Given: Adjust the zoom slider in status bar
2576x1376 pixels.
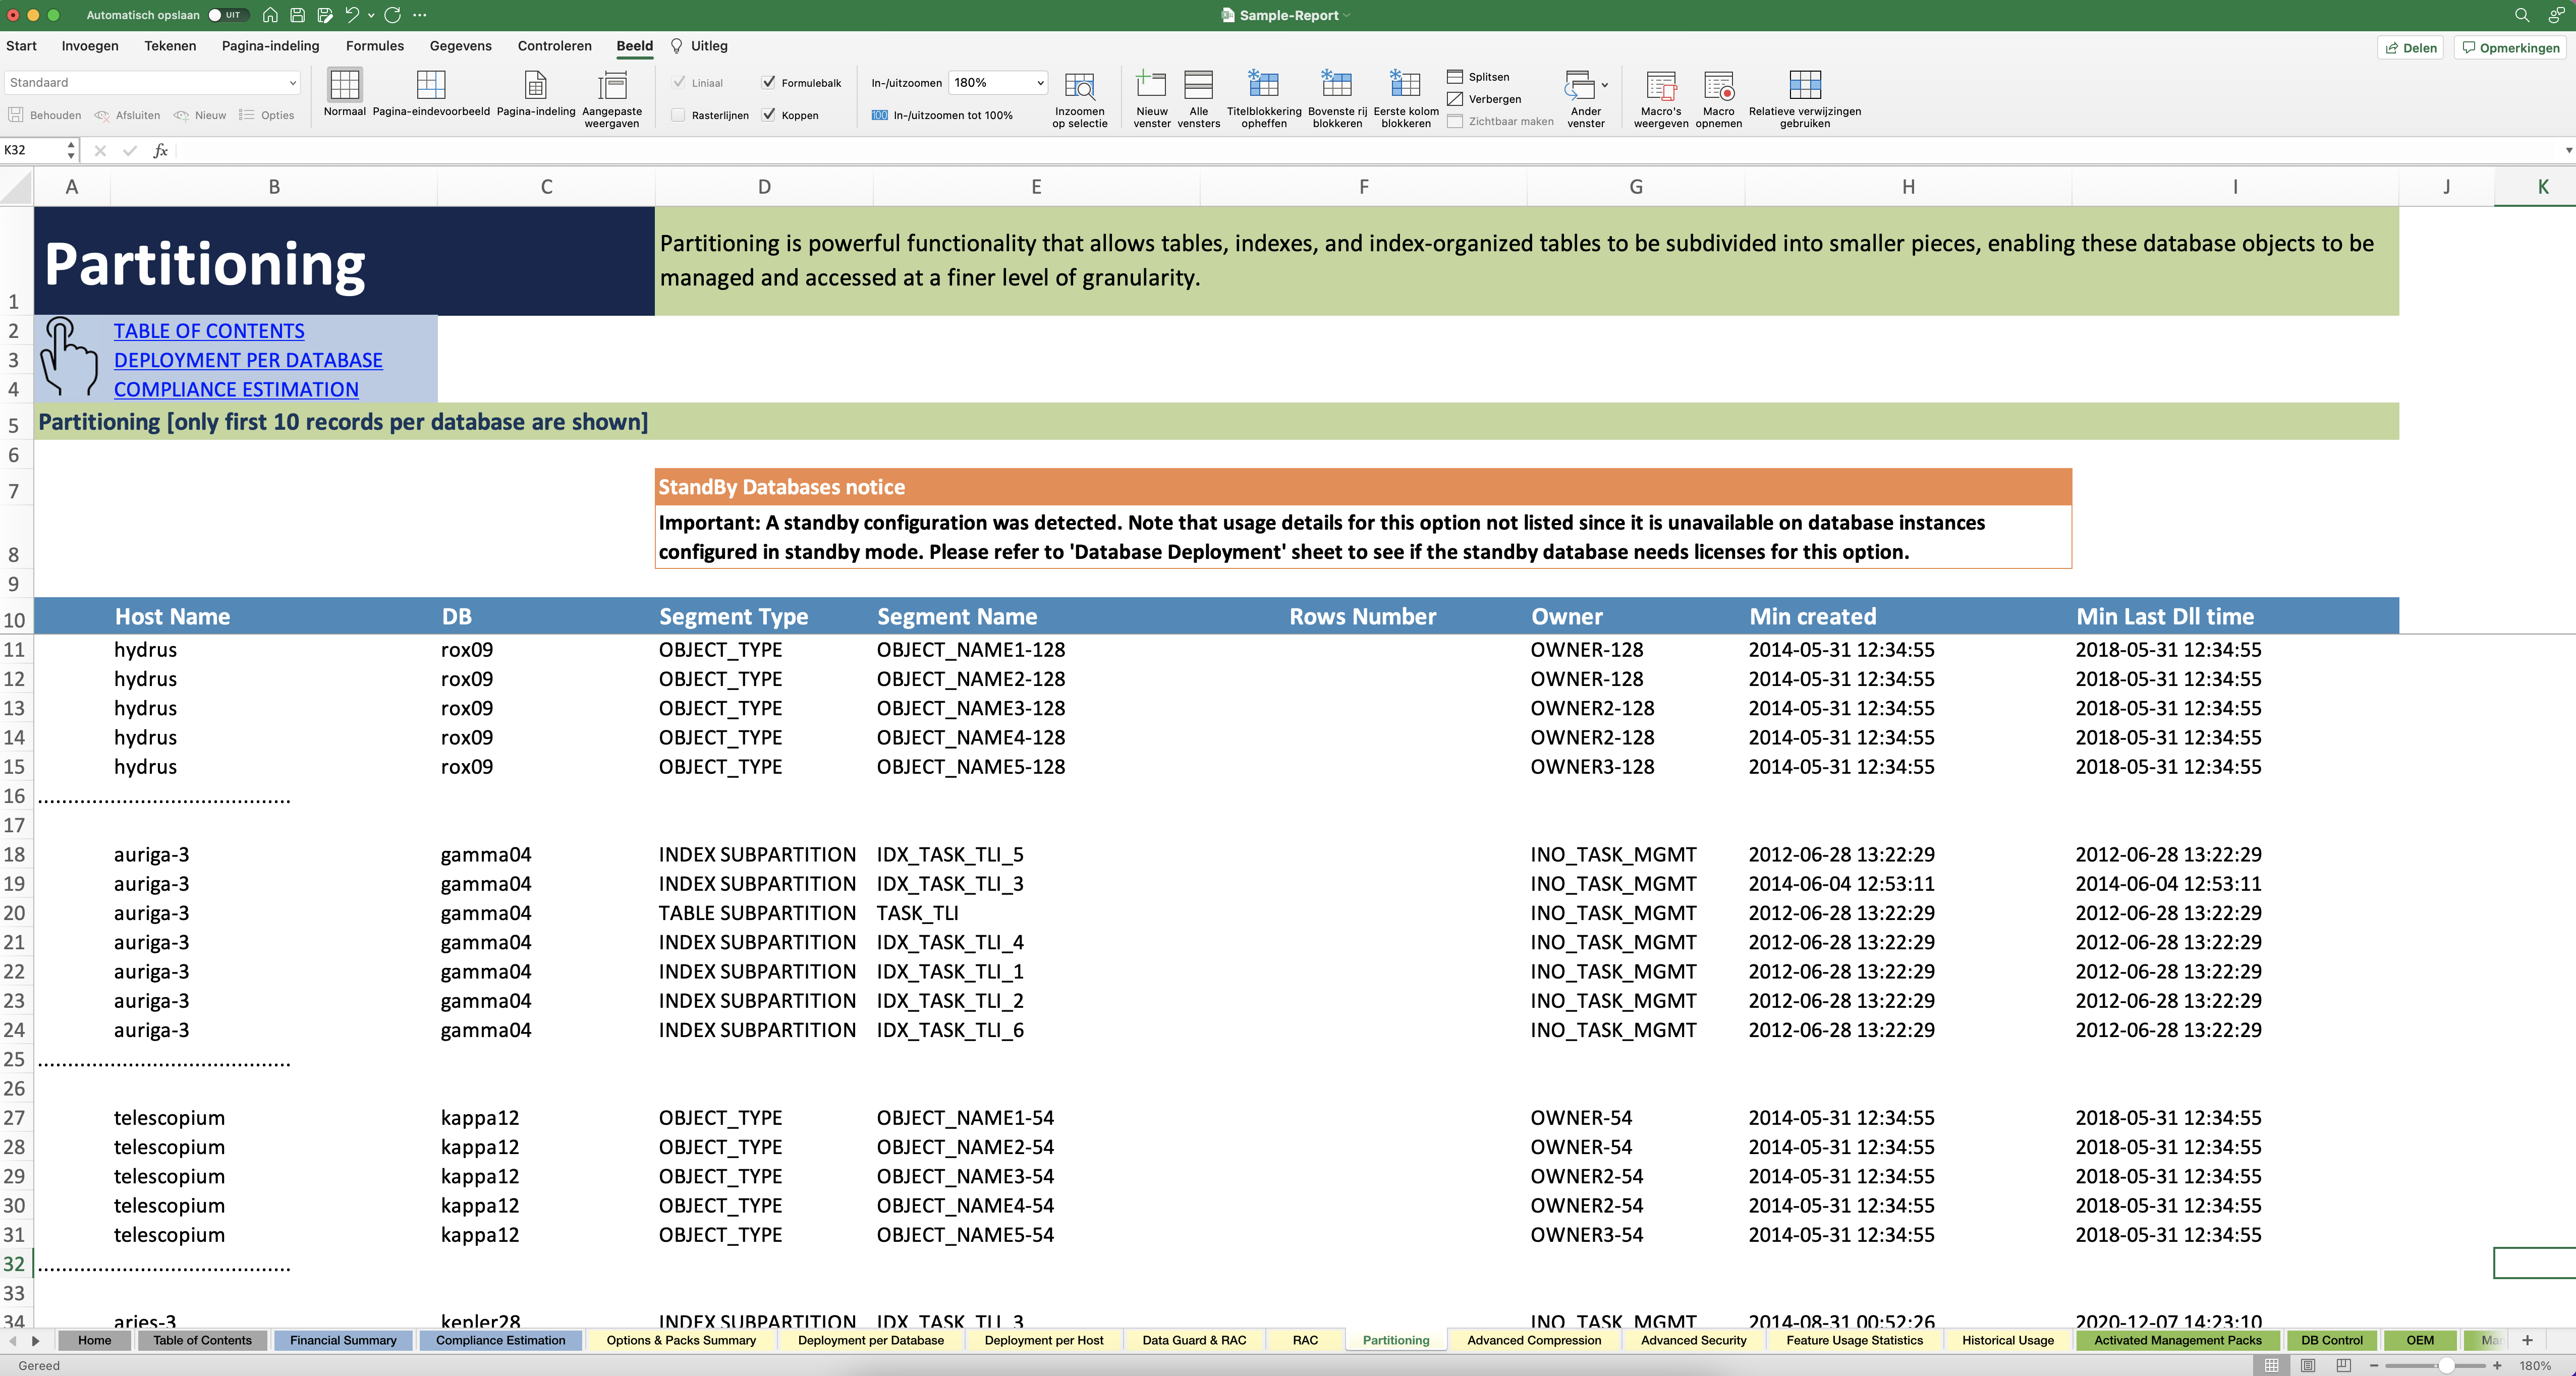Looking at the screenshot, I should 2445,1365.
